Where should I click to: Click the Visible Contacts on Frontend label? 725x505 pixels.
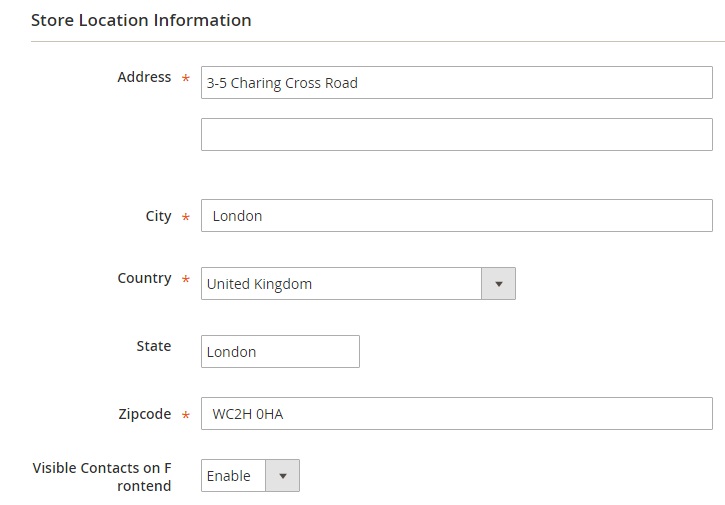(x=102, y=477)
